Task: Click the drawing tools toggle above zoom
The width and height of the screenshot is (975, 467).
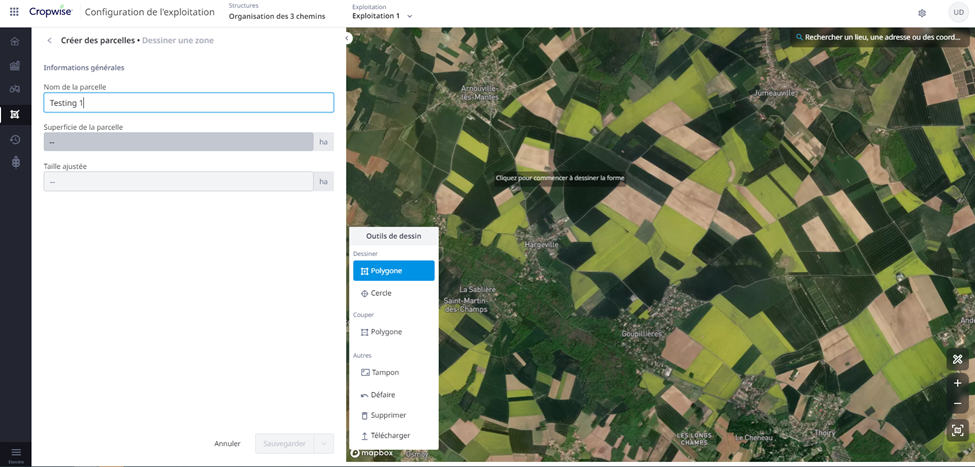Action: 957,359
